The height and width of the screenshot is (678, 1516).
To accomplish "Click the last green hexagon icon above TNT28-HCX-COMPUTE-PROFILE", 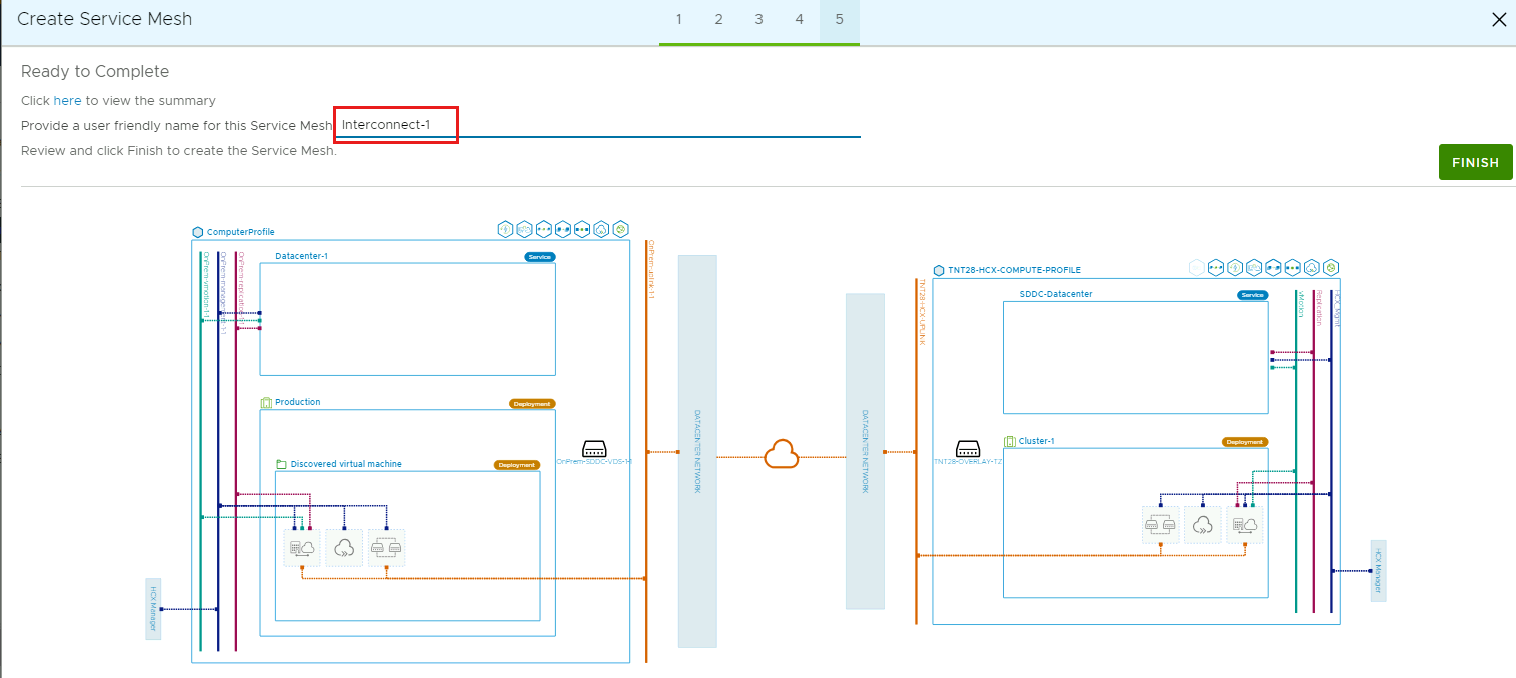I will tap(1331, 267).
